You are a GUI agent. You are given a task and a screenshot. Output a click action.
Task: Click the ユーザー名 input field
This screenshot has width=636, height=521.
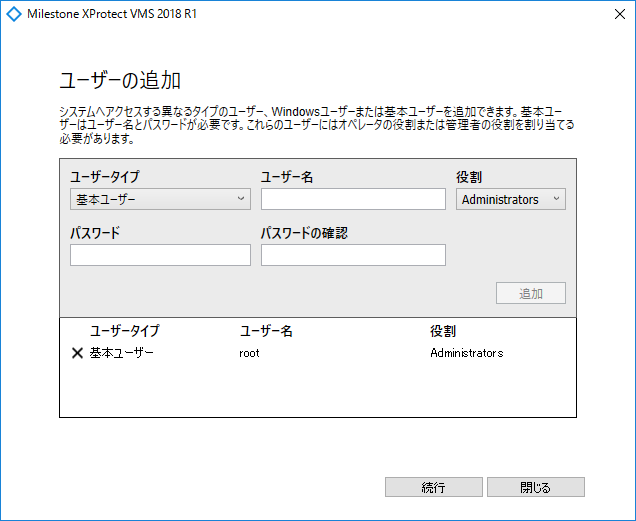point(353,199)
